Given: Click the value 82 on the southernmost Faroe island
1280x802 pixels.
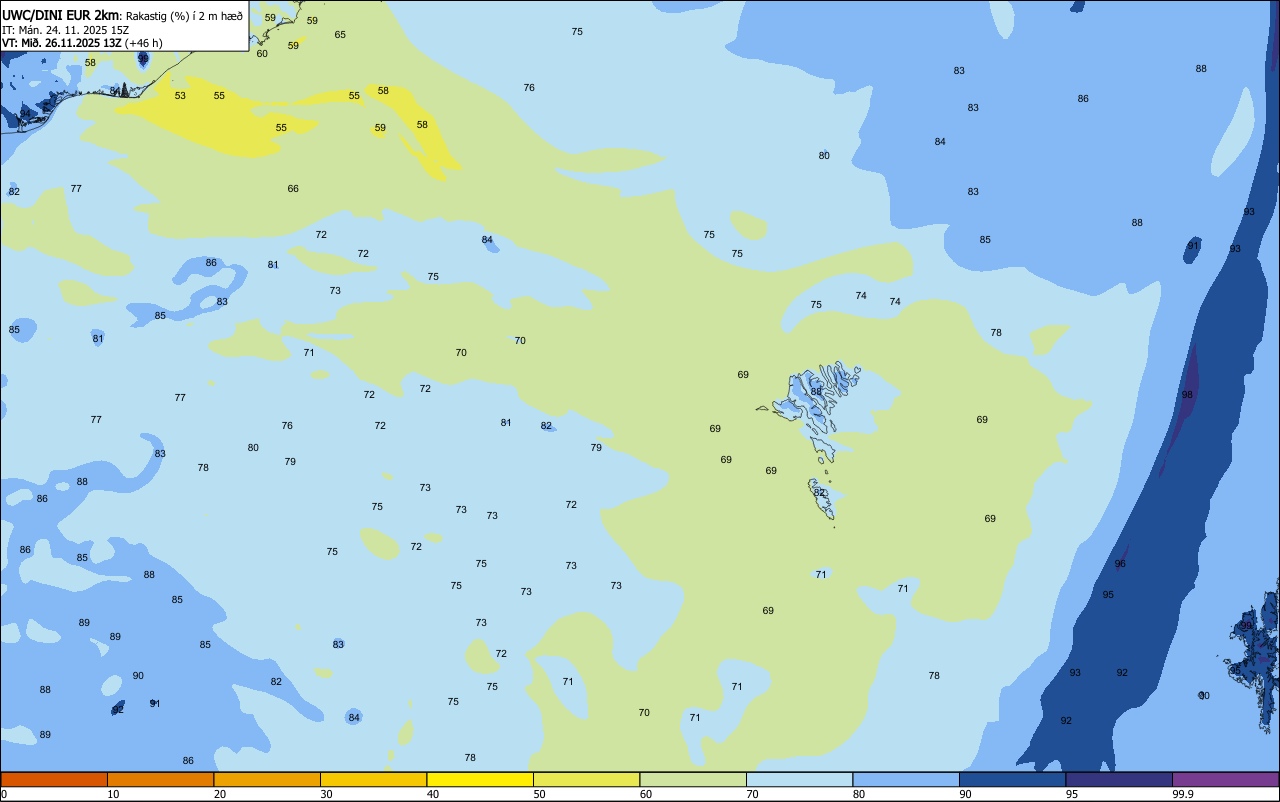Looking at the screenshot, I should point(819,492).
